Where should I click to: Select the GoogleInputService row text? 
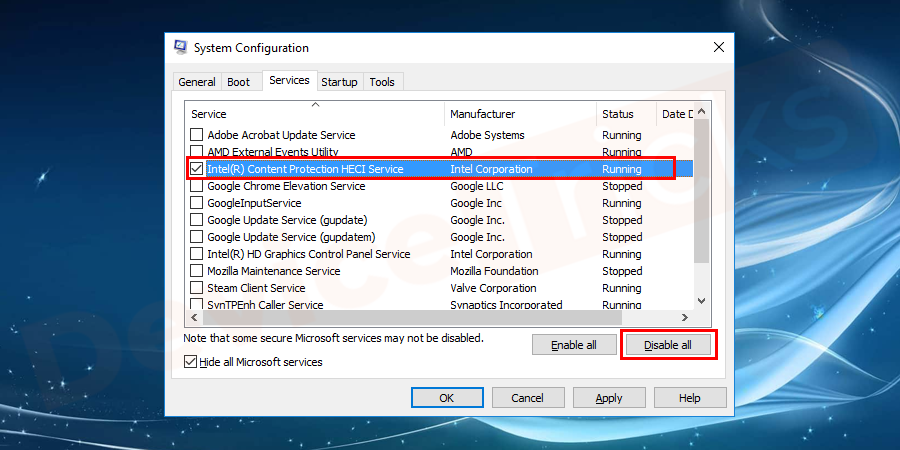[x=254, y=203]
